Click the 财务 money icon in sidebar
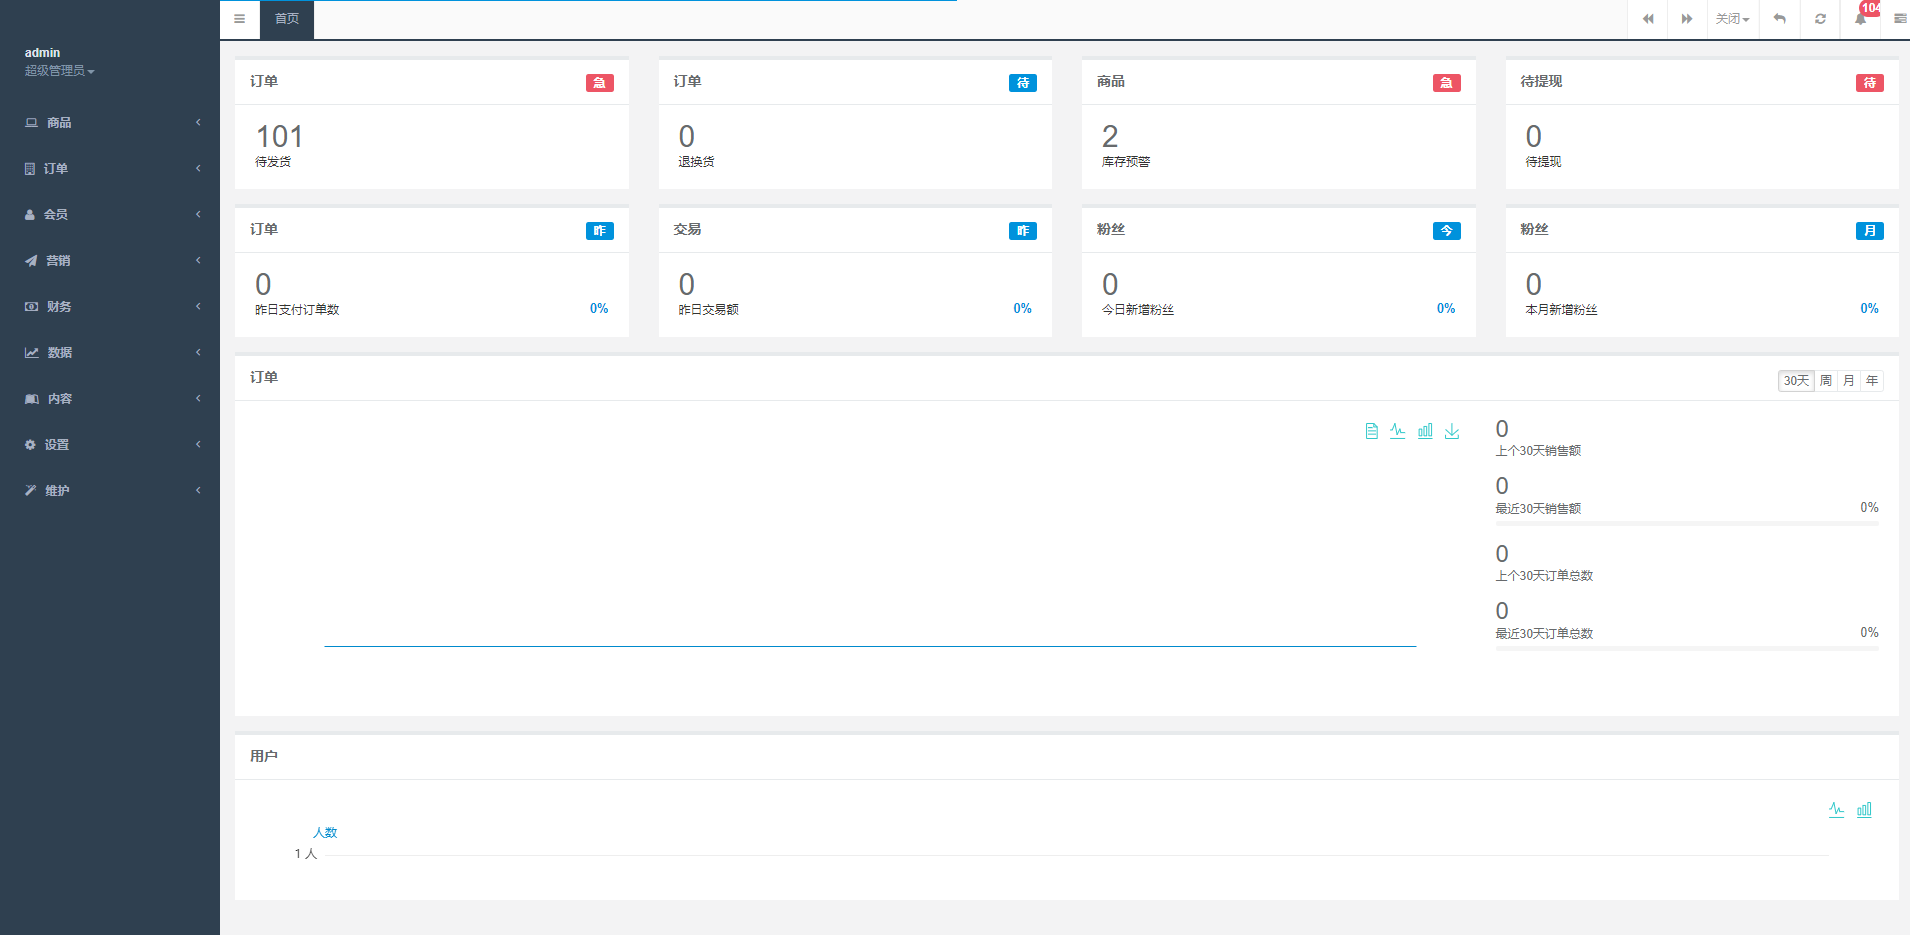The height and width of the screenshot is (935, 1910). (31, 307)
